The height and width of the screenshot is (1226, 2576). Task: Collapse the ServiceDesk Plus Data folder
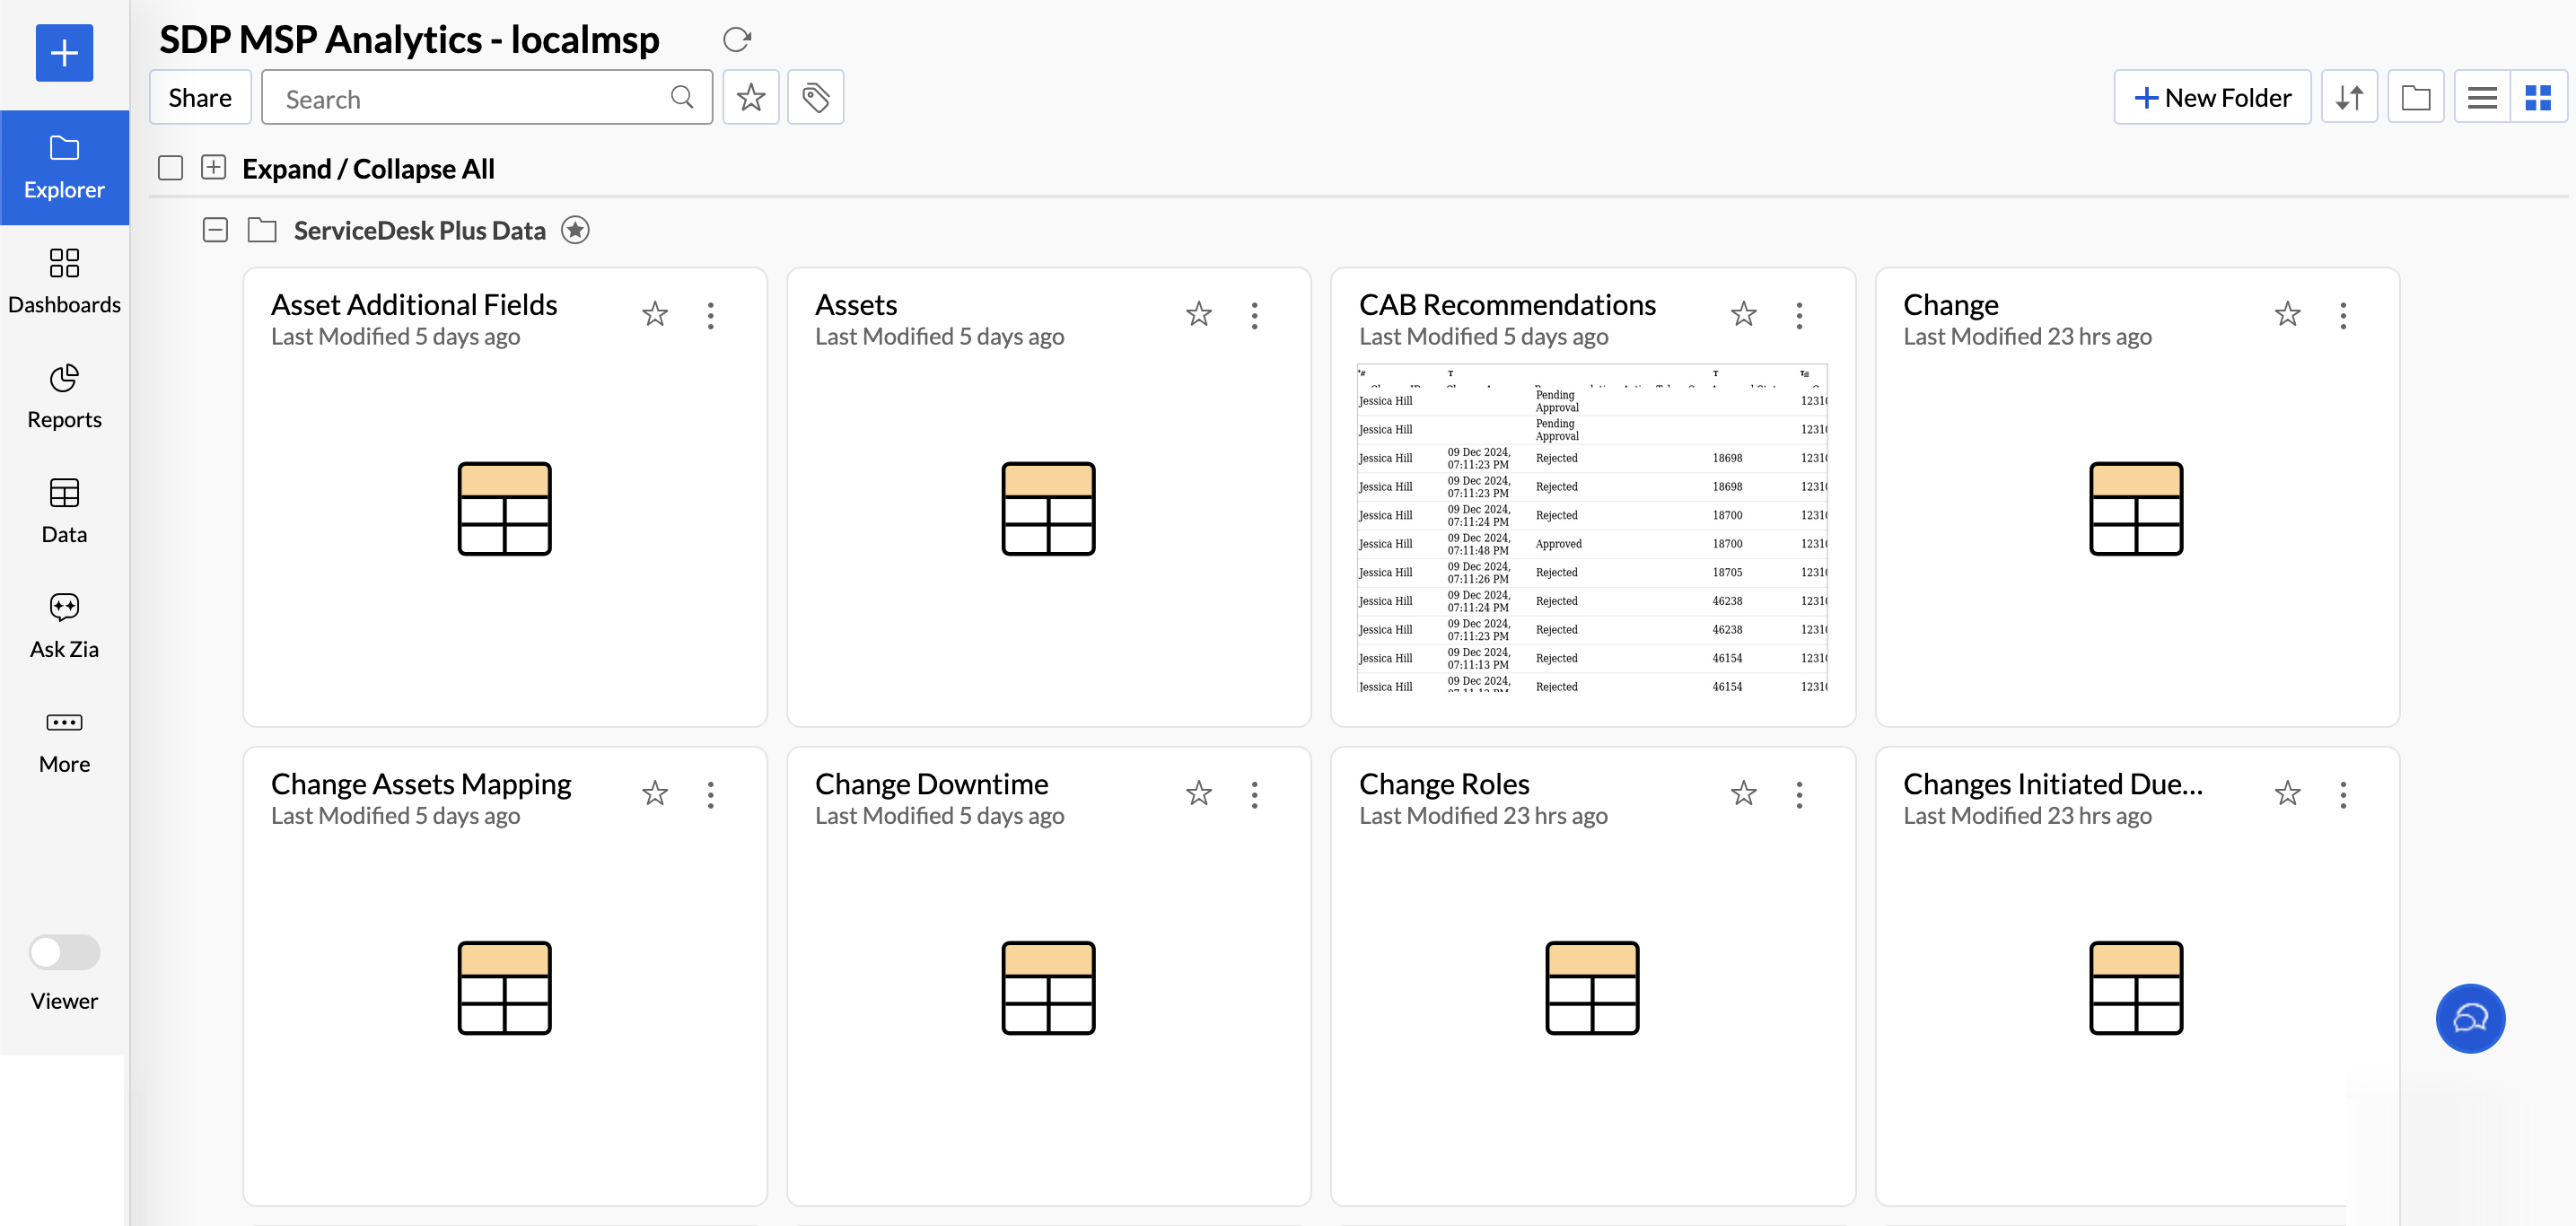point(215,231)
